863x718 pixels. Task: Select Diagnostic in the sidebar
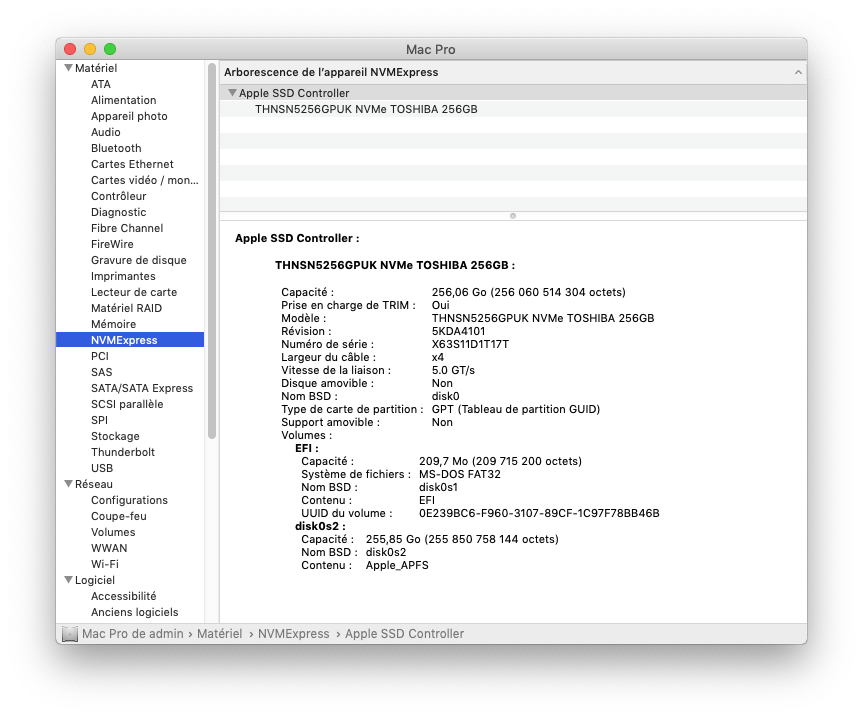(x=119, y=212)
